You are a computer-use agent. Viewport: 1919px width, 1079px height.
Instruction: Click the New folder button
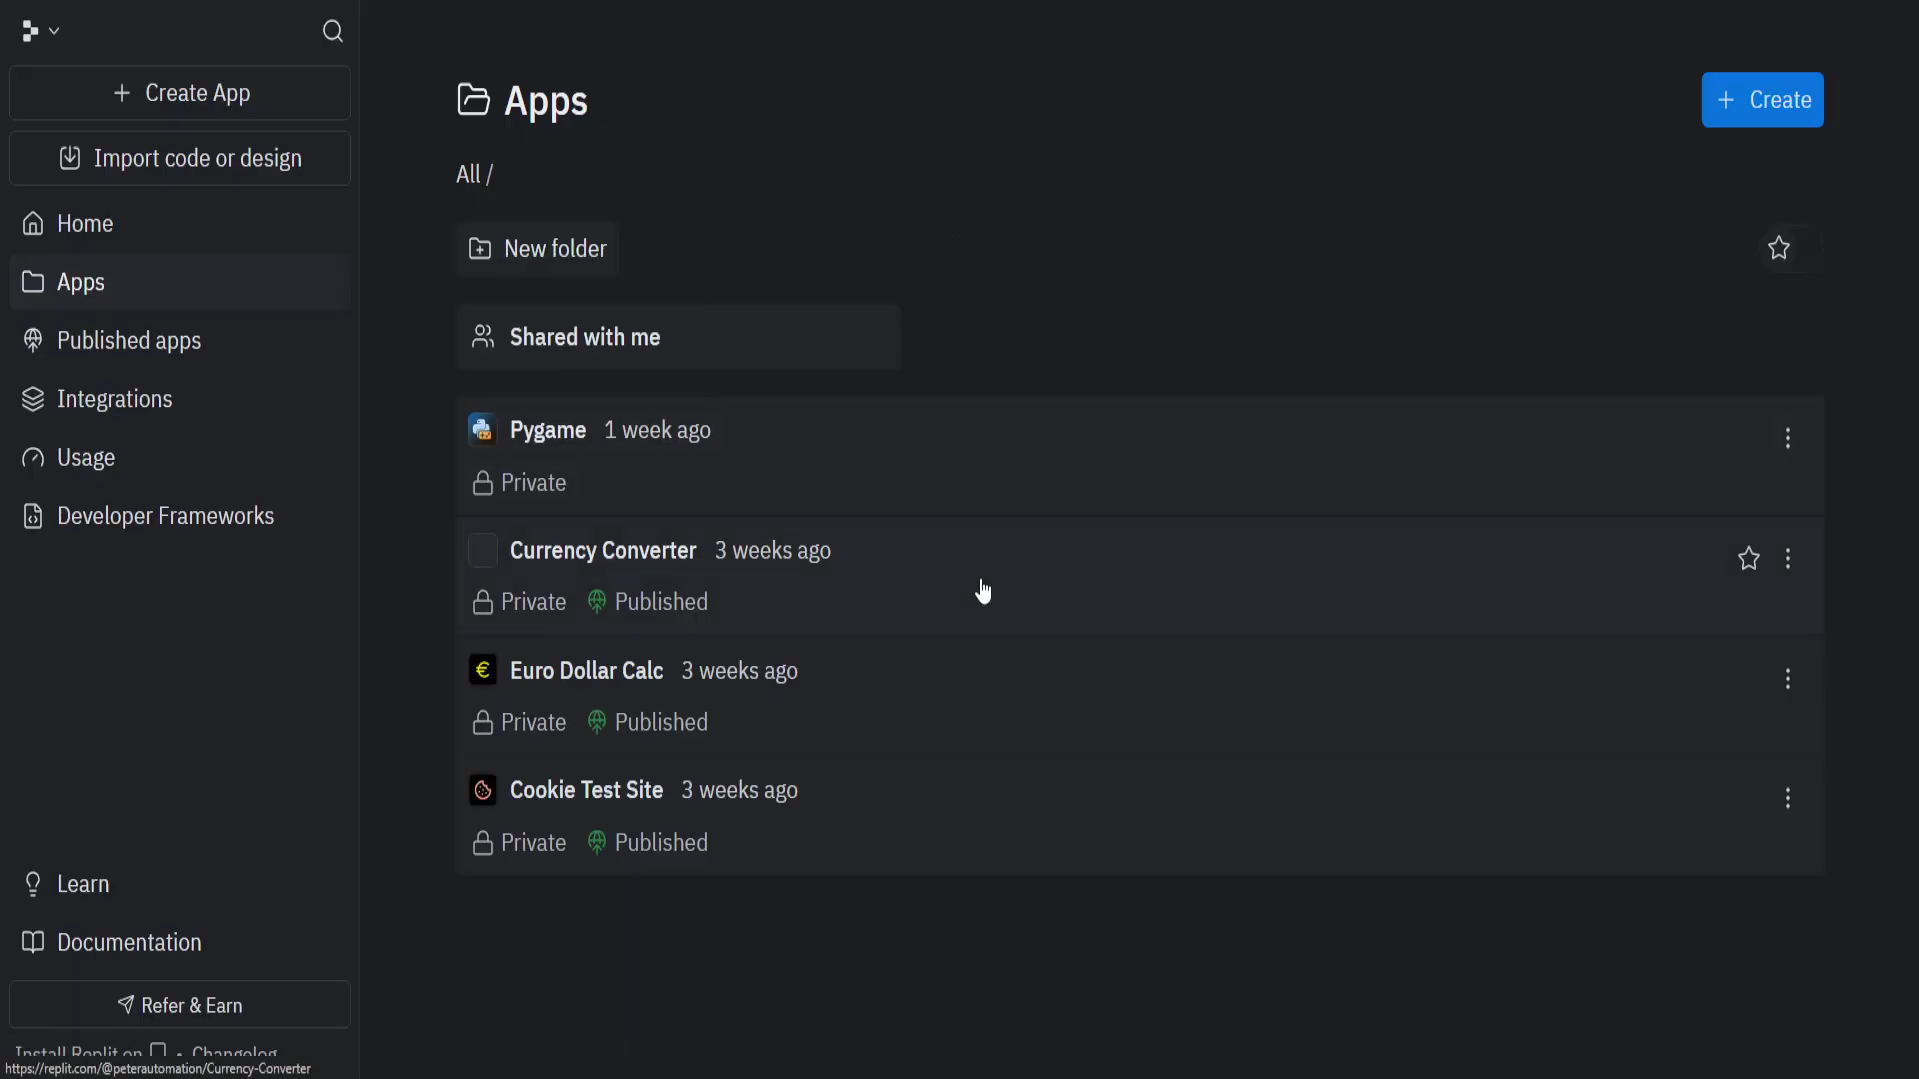[x=538, y=249]
